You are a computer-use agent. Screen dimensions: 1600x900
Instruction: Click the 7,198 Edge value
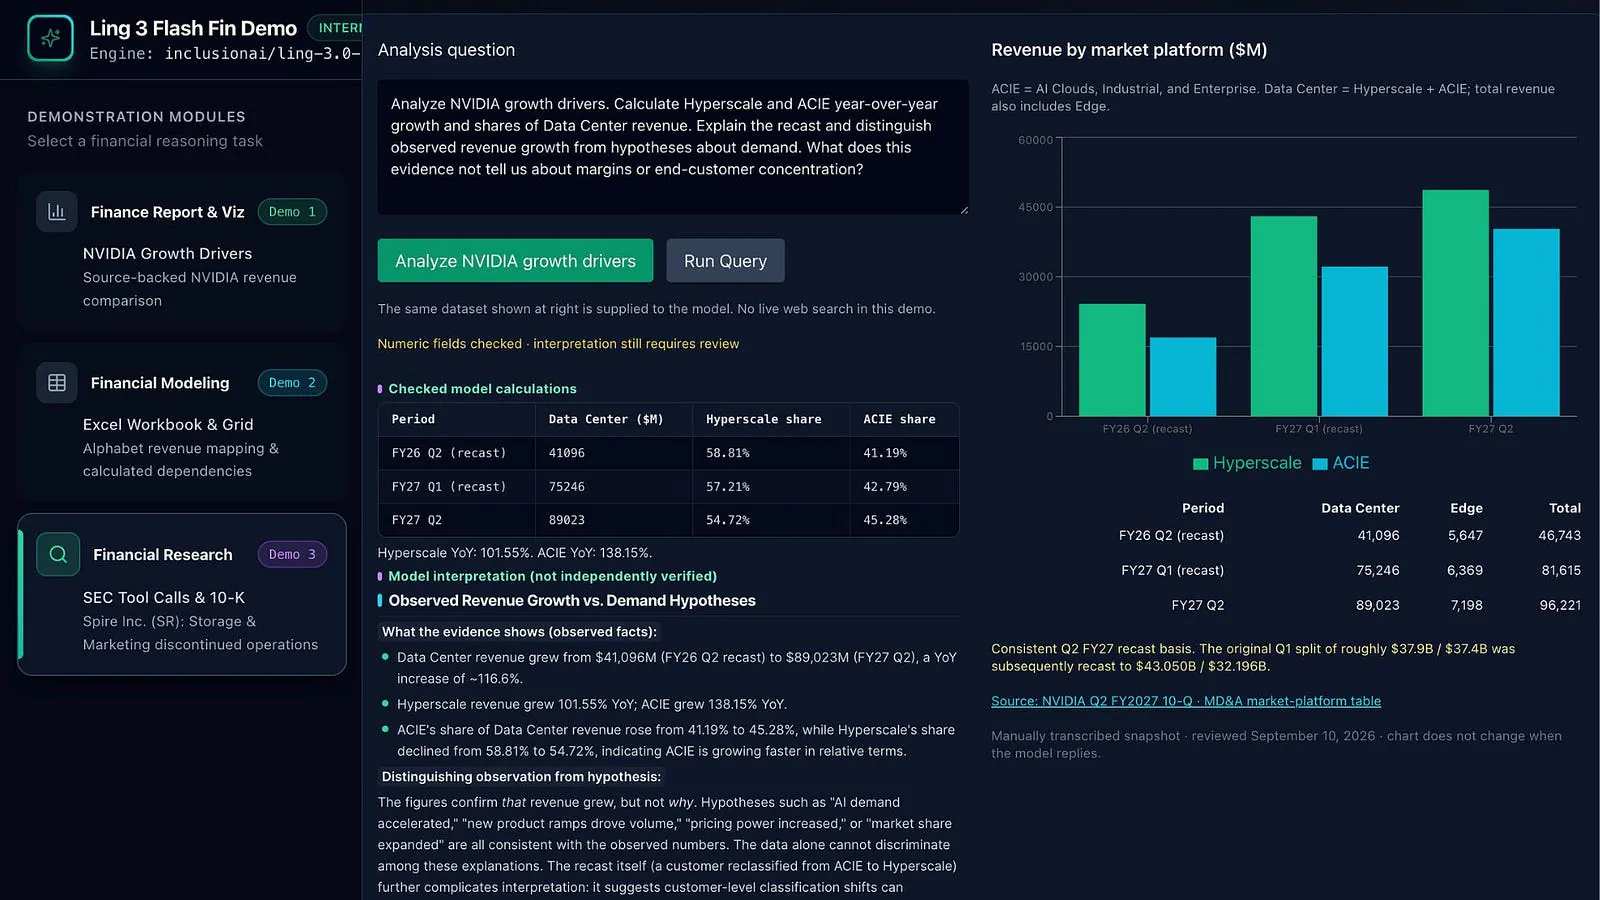click(x=1467, y=606)
